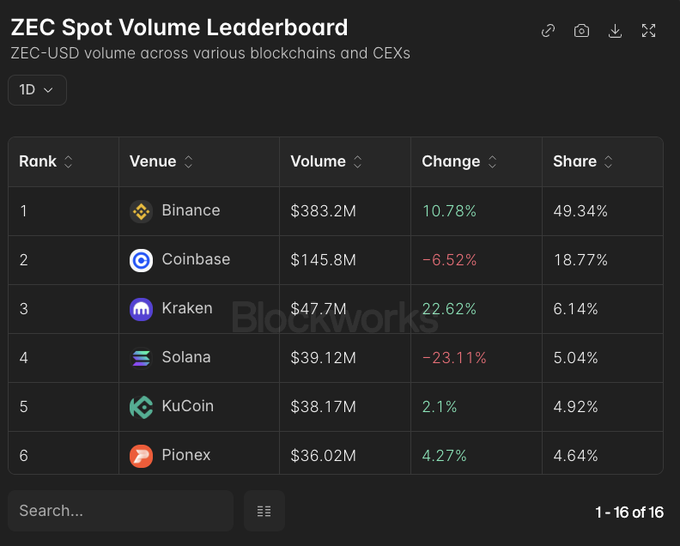Select the Kraken venue name
680x546 pixels.
tap(187, 308)
